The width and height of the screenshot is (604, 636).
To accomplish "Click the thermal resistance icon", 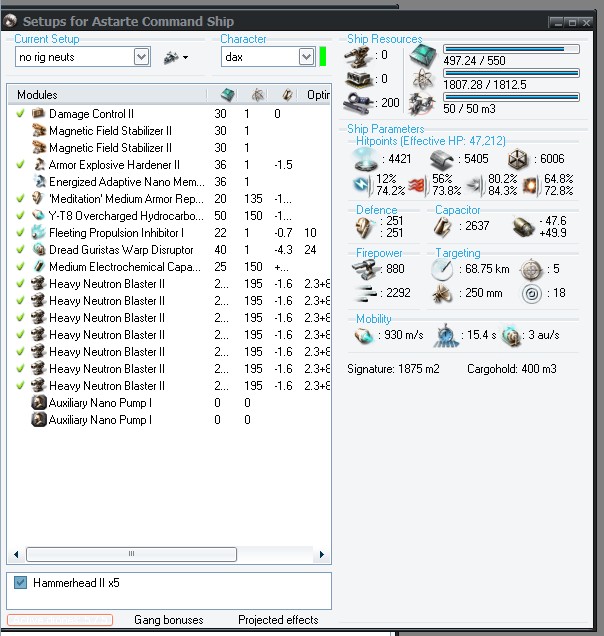I will 418,185.
